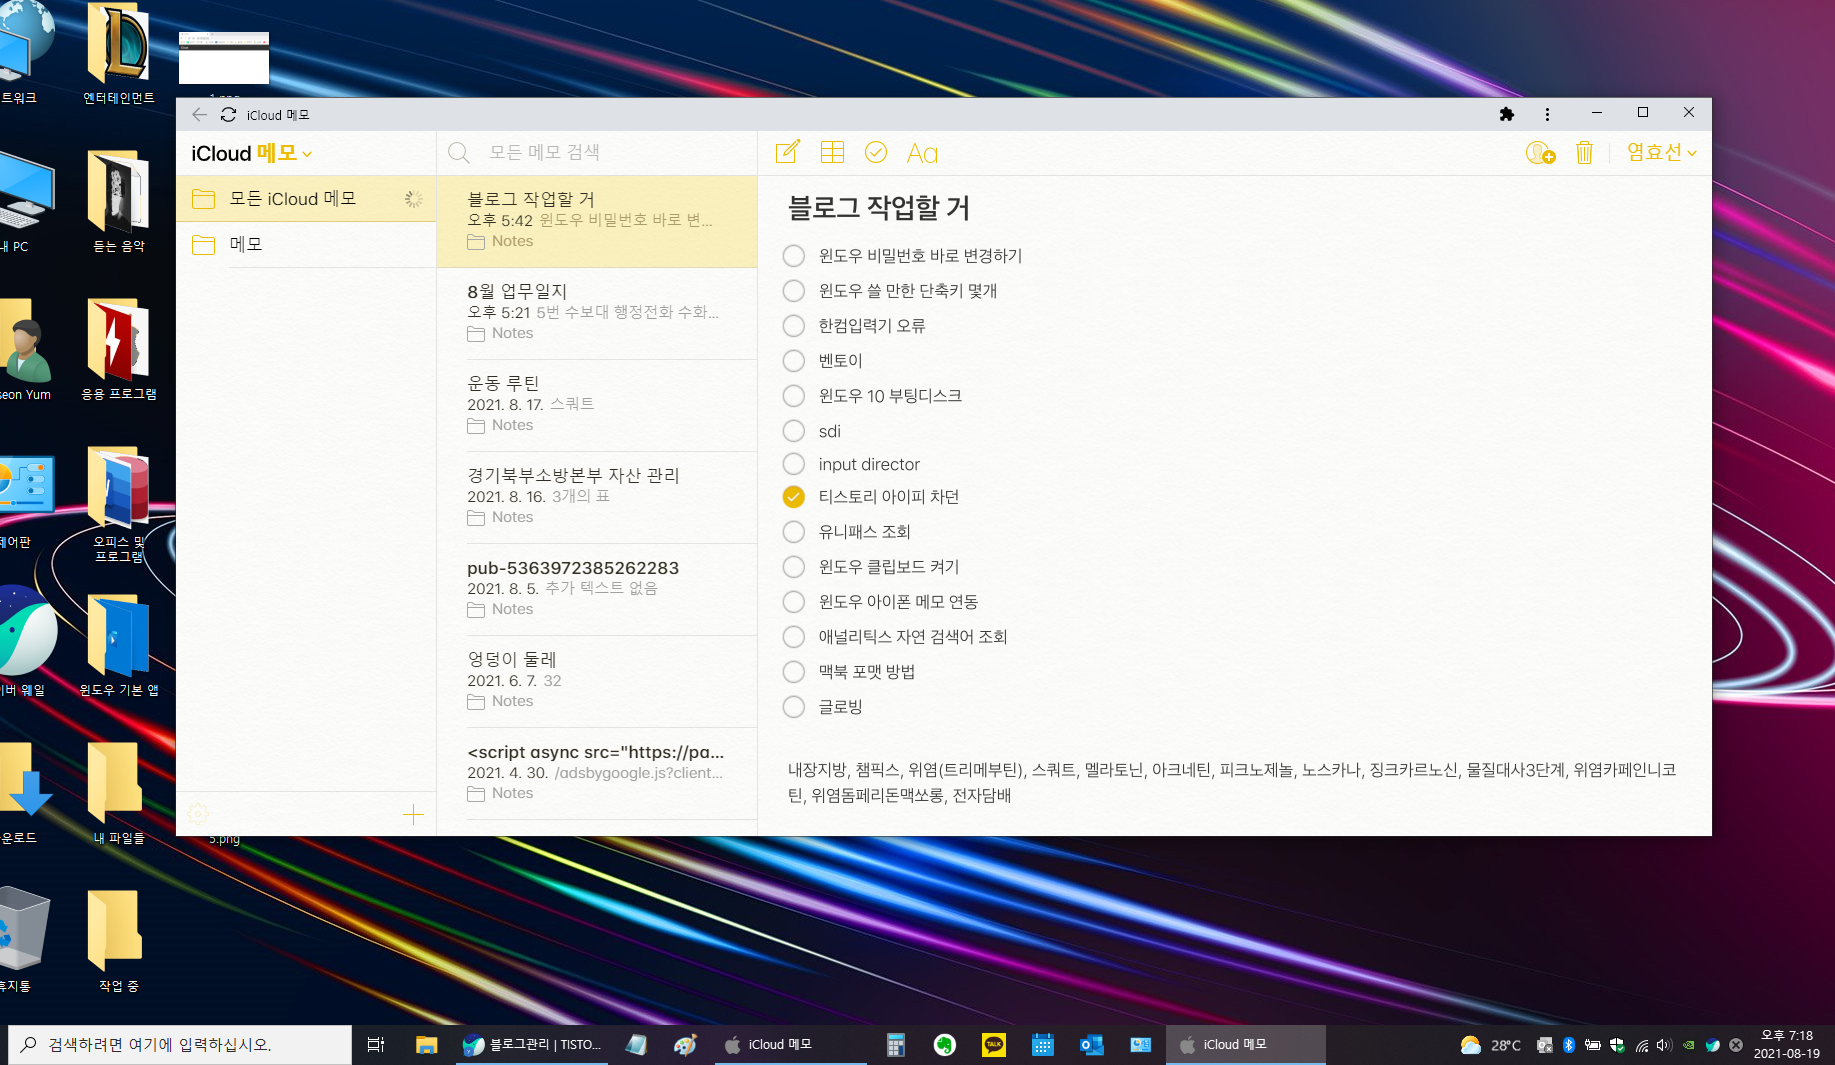This screenshot has height=1065, width=1835.
Task: Open File Explorer on taskbar
Action: pos(427,1045)
